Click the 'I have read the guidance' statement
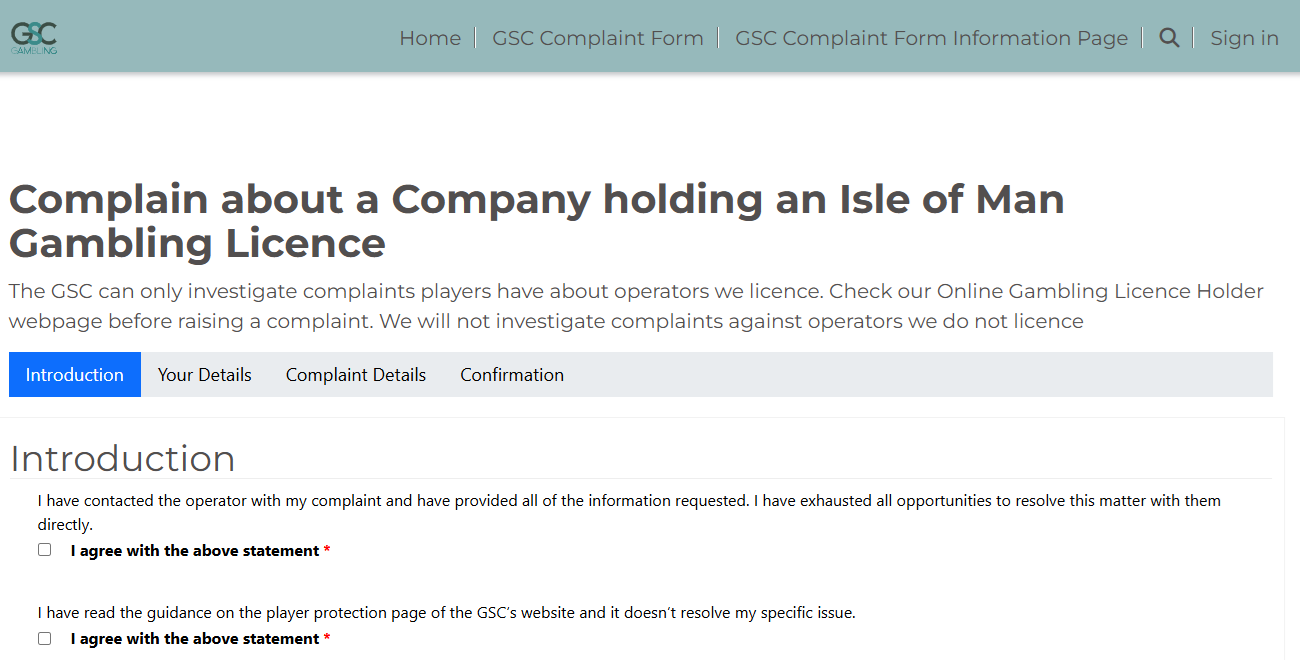The image size is (1300, 660). 447,613
